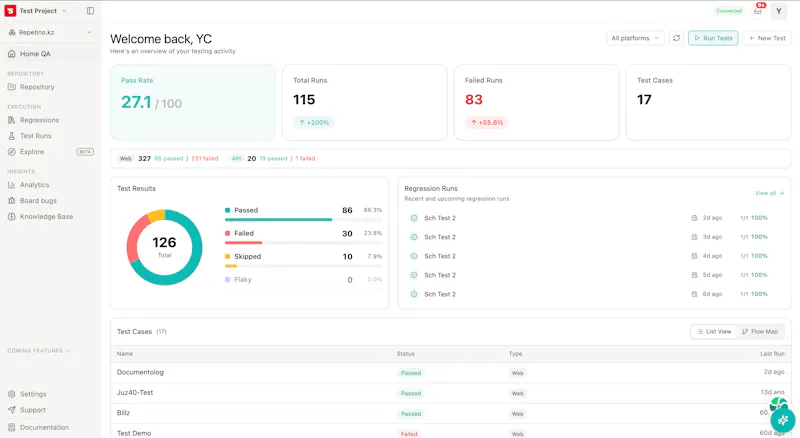Click the status check icon of the 2d ago run
The width and height of the screenshot is (800, 438).
(x=414, y=218)
